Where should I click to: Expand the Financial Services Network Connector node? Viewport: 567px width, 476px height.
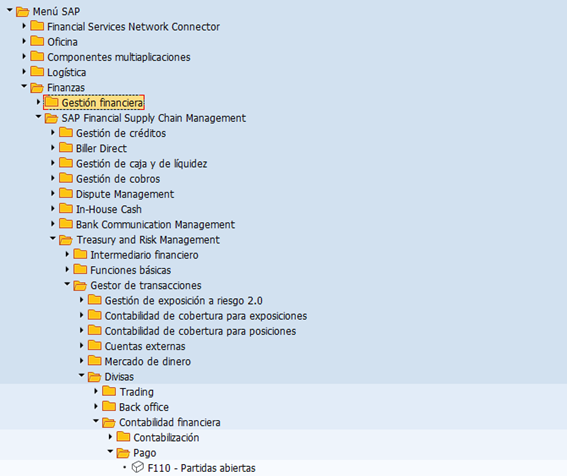(x=24, y=26)
